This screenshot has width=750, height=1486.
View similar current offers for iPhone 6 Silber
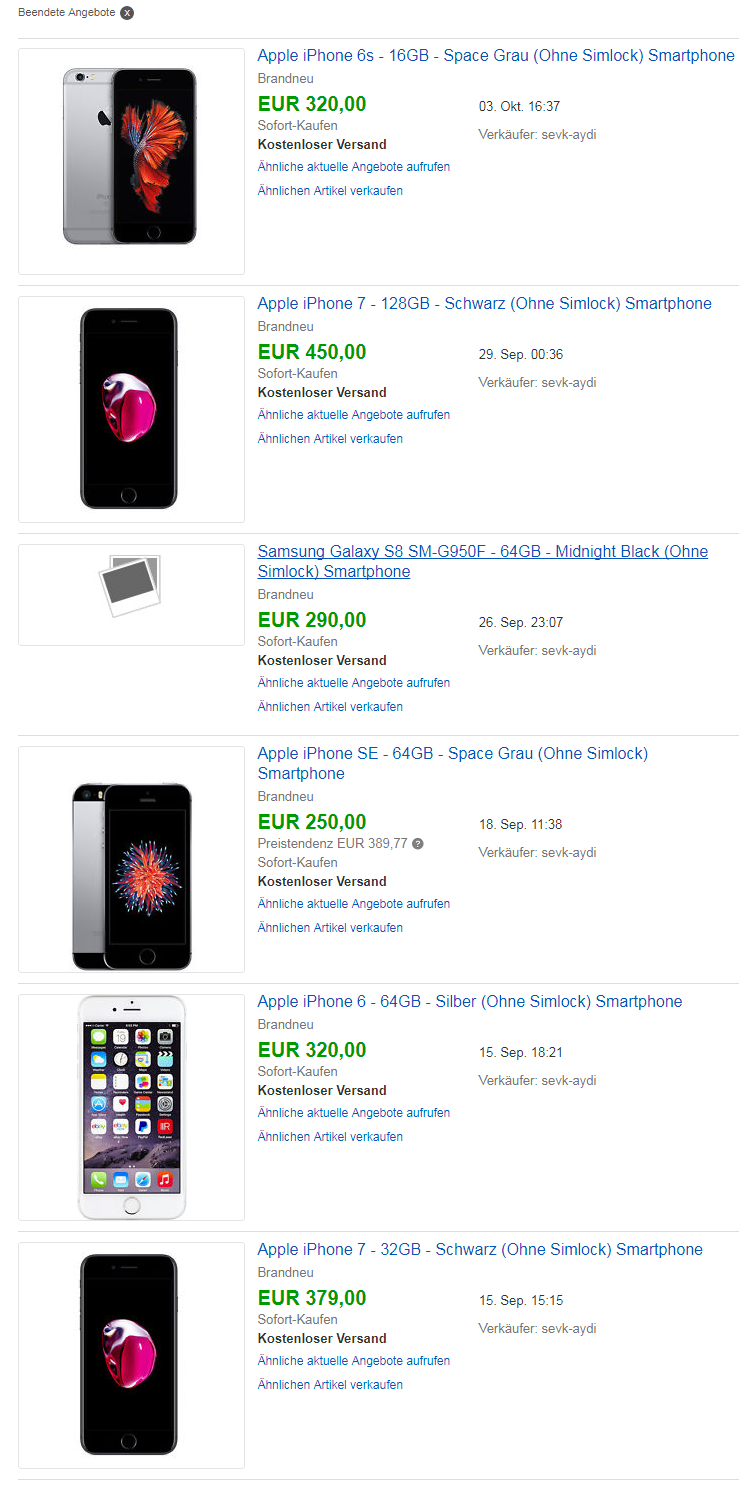(x=353, y=1113)
